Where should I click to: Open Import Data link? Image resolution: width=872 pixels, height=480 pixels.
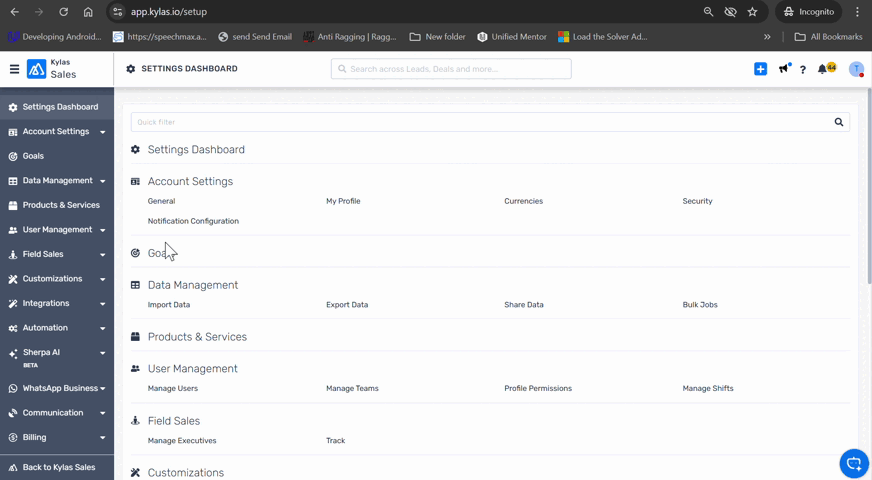click(169, 305)
